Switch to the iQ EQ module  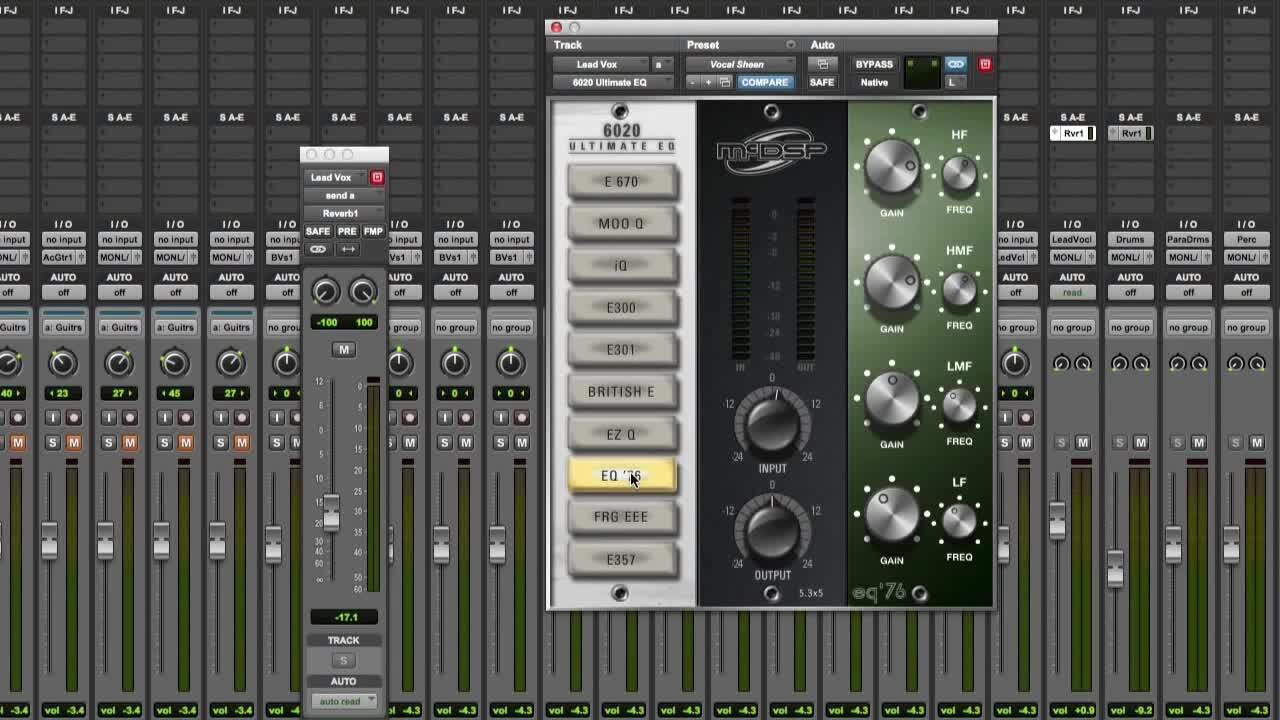[622, 266]
